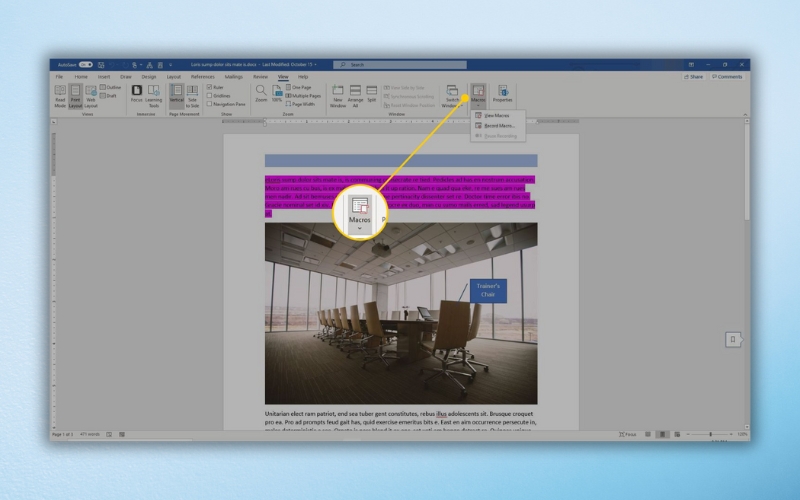The image size is (800, 500).
Task: Open the File tab
Action: 59,77
